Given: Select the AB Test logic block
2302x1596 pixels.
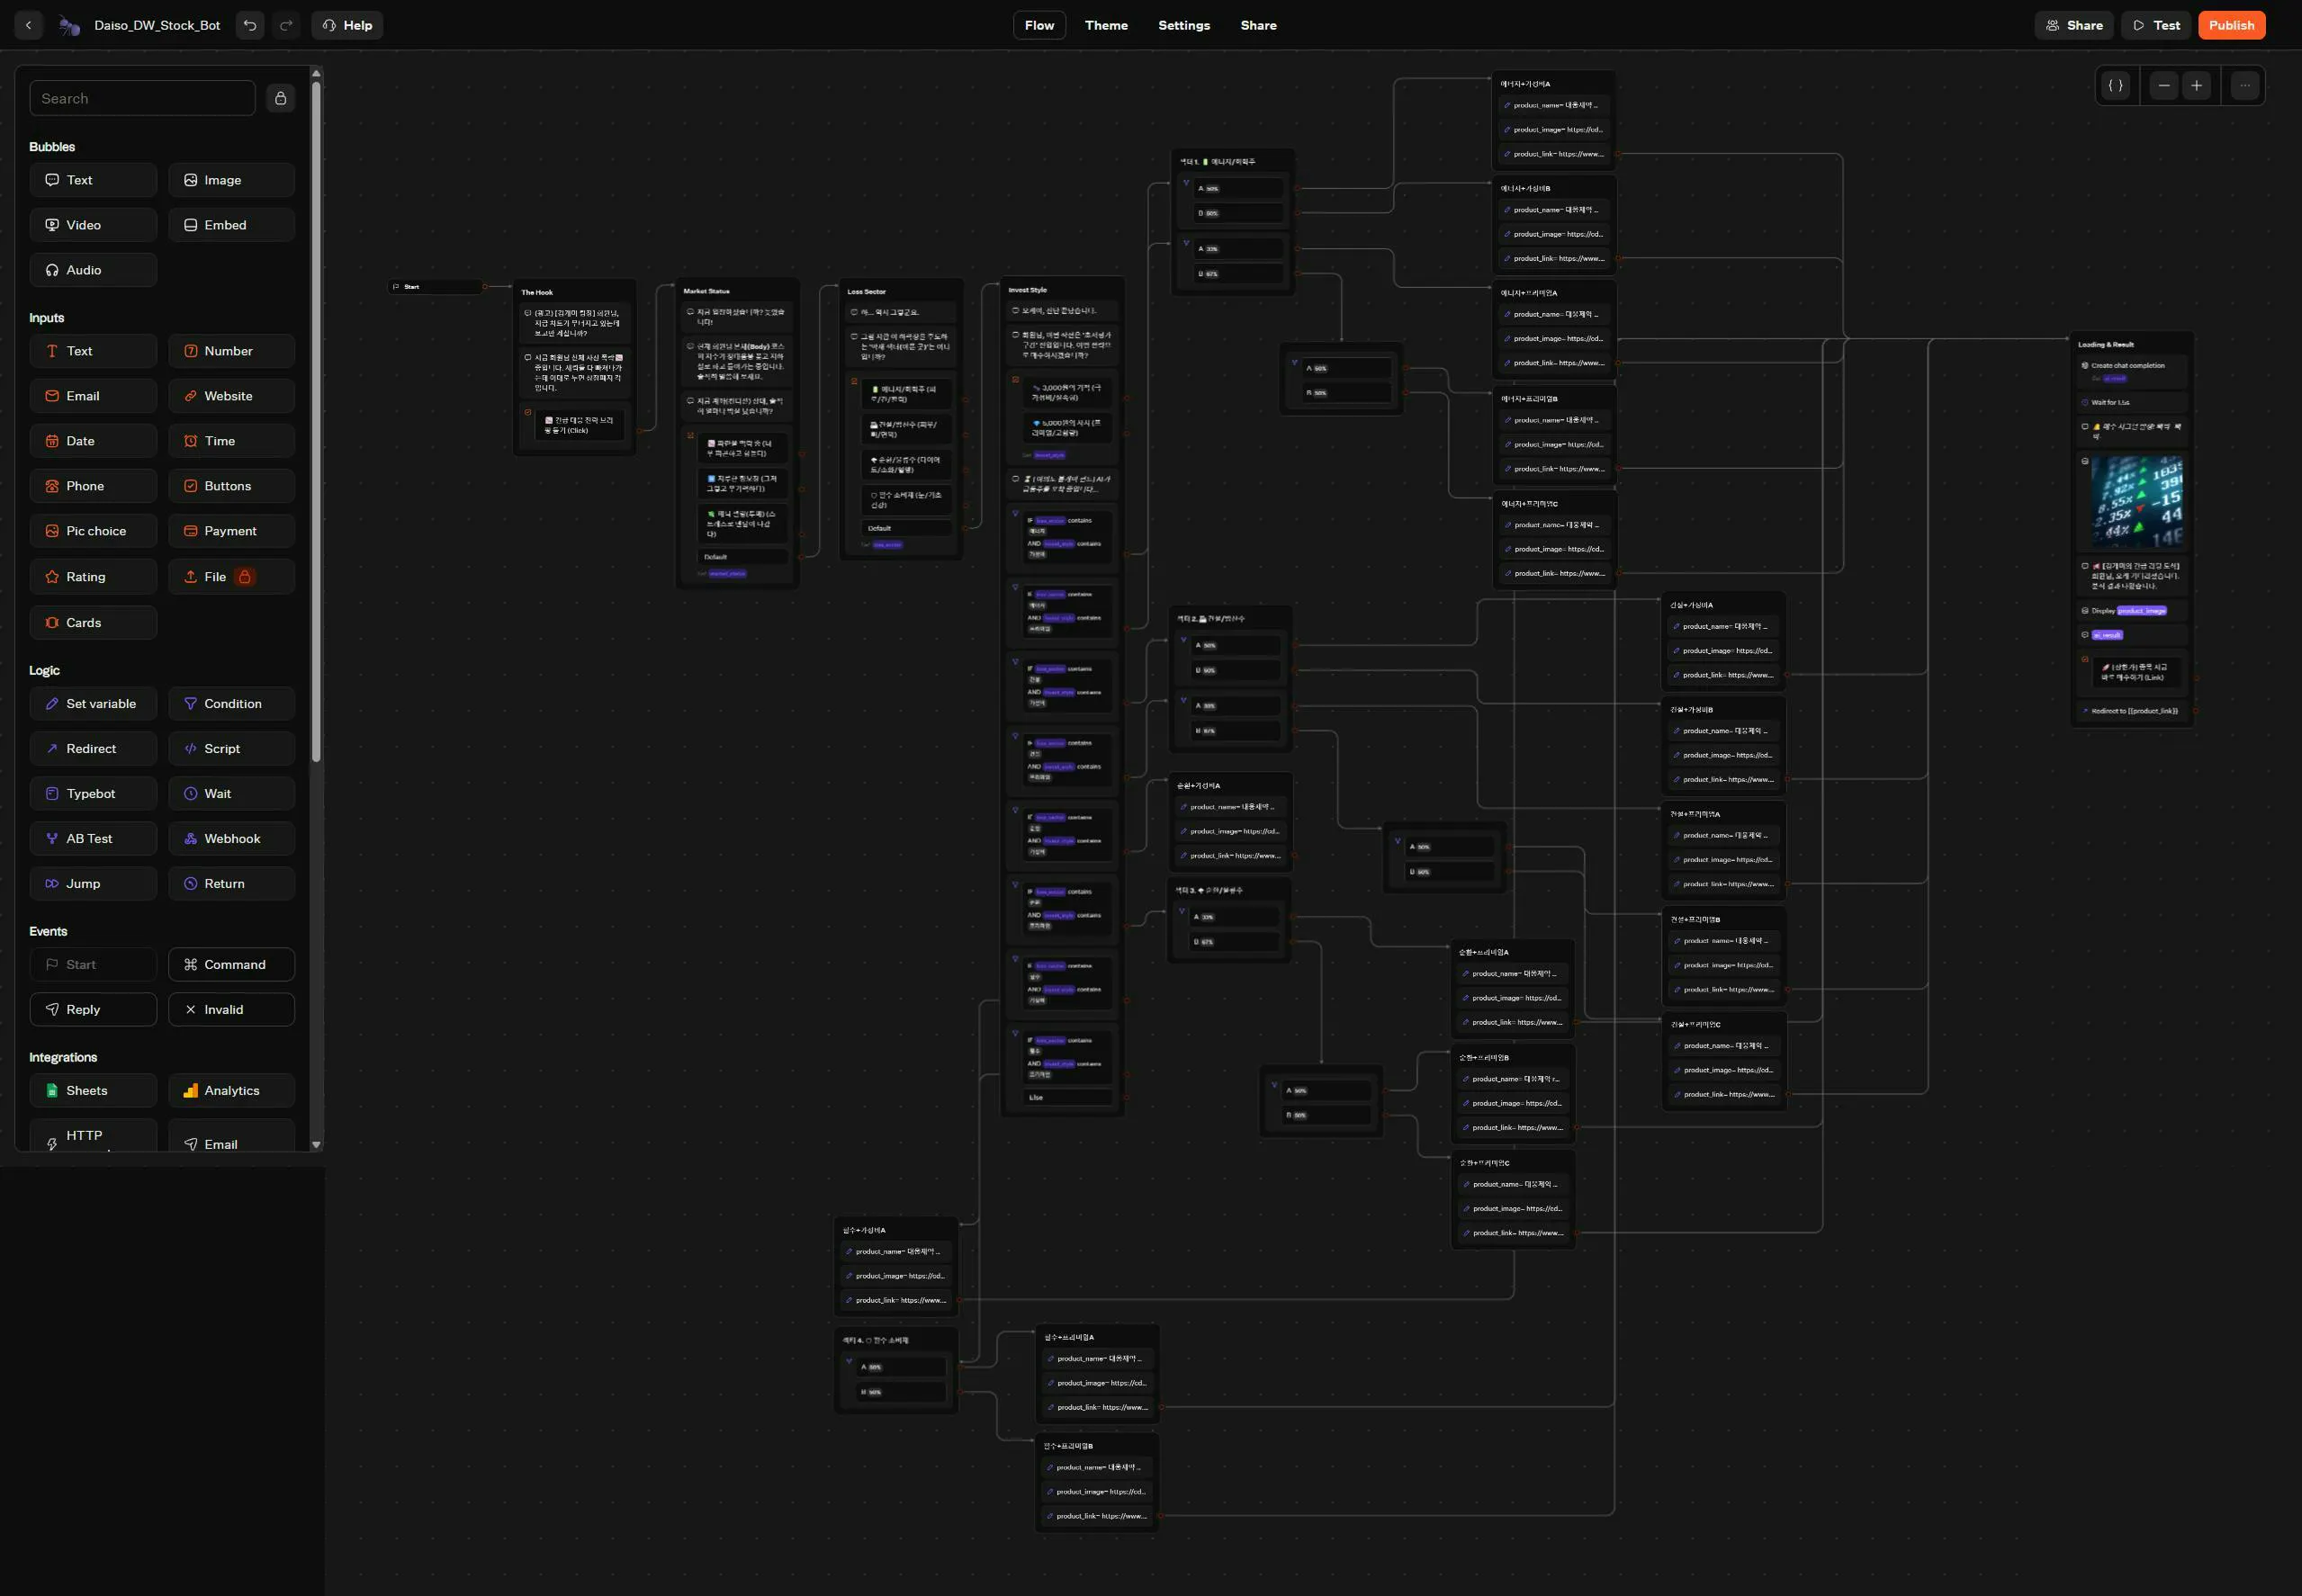Looking at the screenshot, I should (x=93, y=838).
